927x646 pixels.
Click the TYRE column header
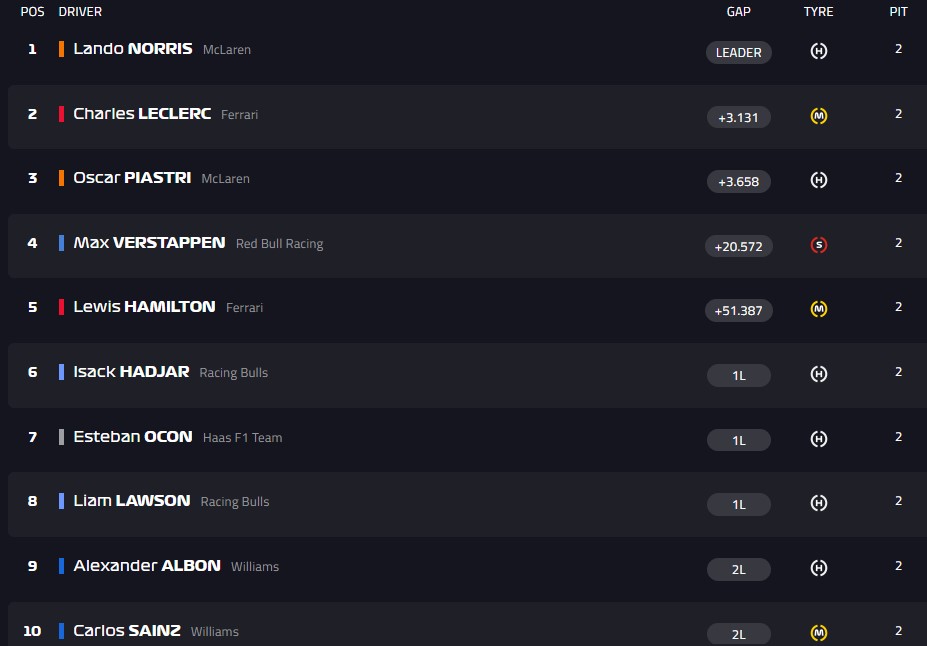pyautogui.click(x=818, y=12)
